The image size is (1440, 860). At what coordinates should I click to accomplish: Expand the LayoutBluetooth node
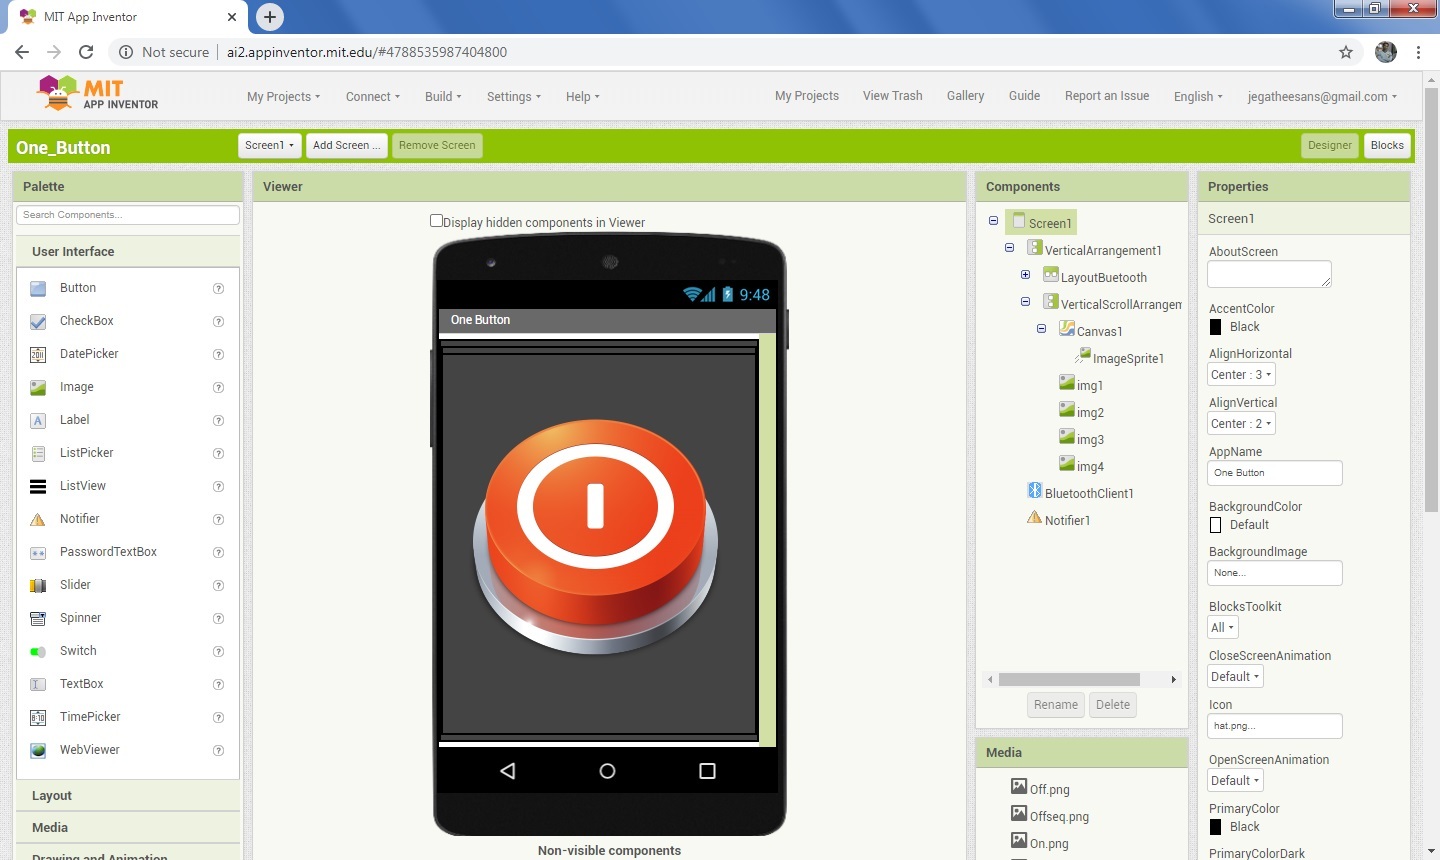click(1025, 275)
